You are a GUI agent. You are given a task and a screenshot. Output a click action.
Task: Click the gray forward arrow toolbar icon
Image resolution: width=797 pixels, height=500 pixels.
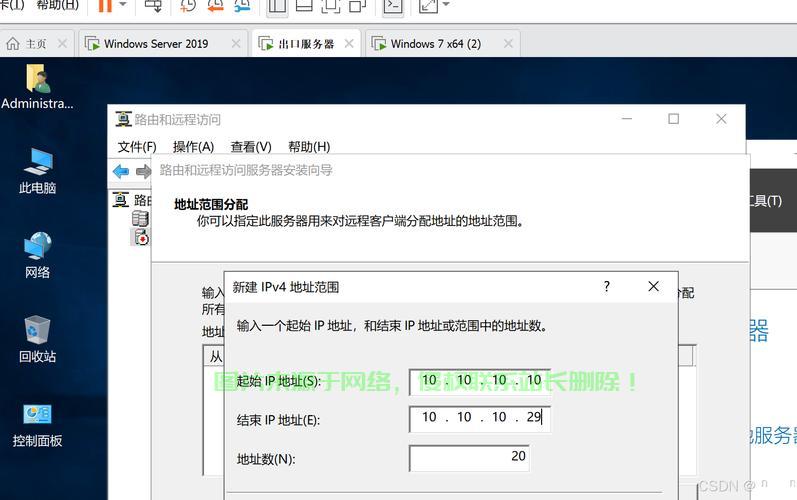click(x=143, y=171)
